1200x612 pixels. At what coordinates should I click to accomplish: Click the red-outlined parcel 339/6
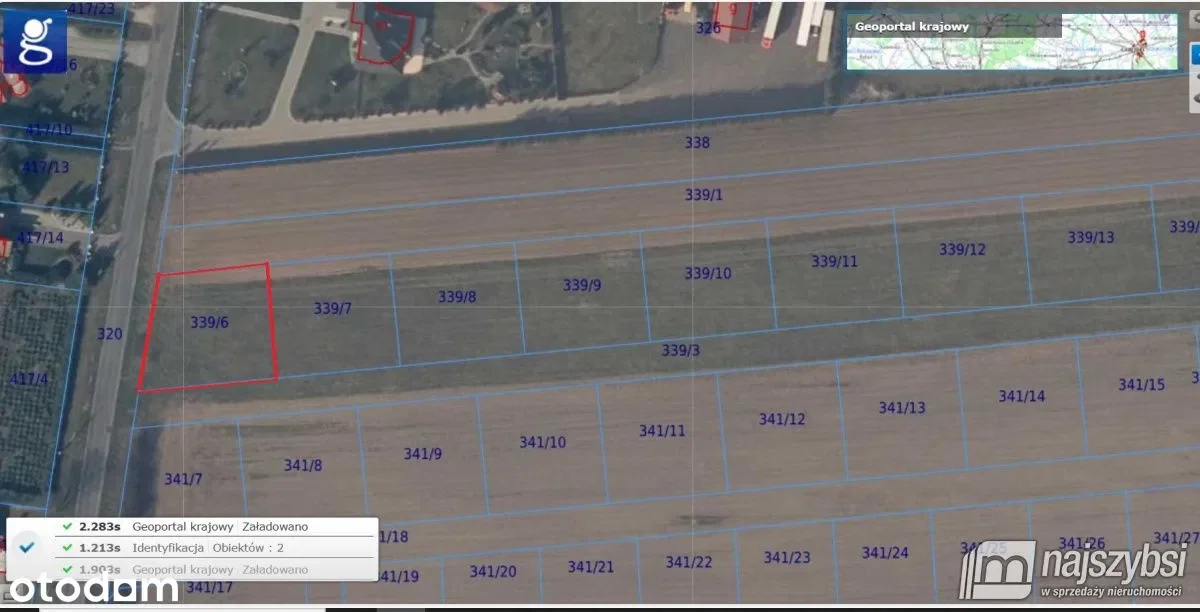tap(209, 323)
